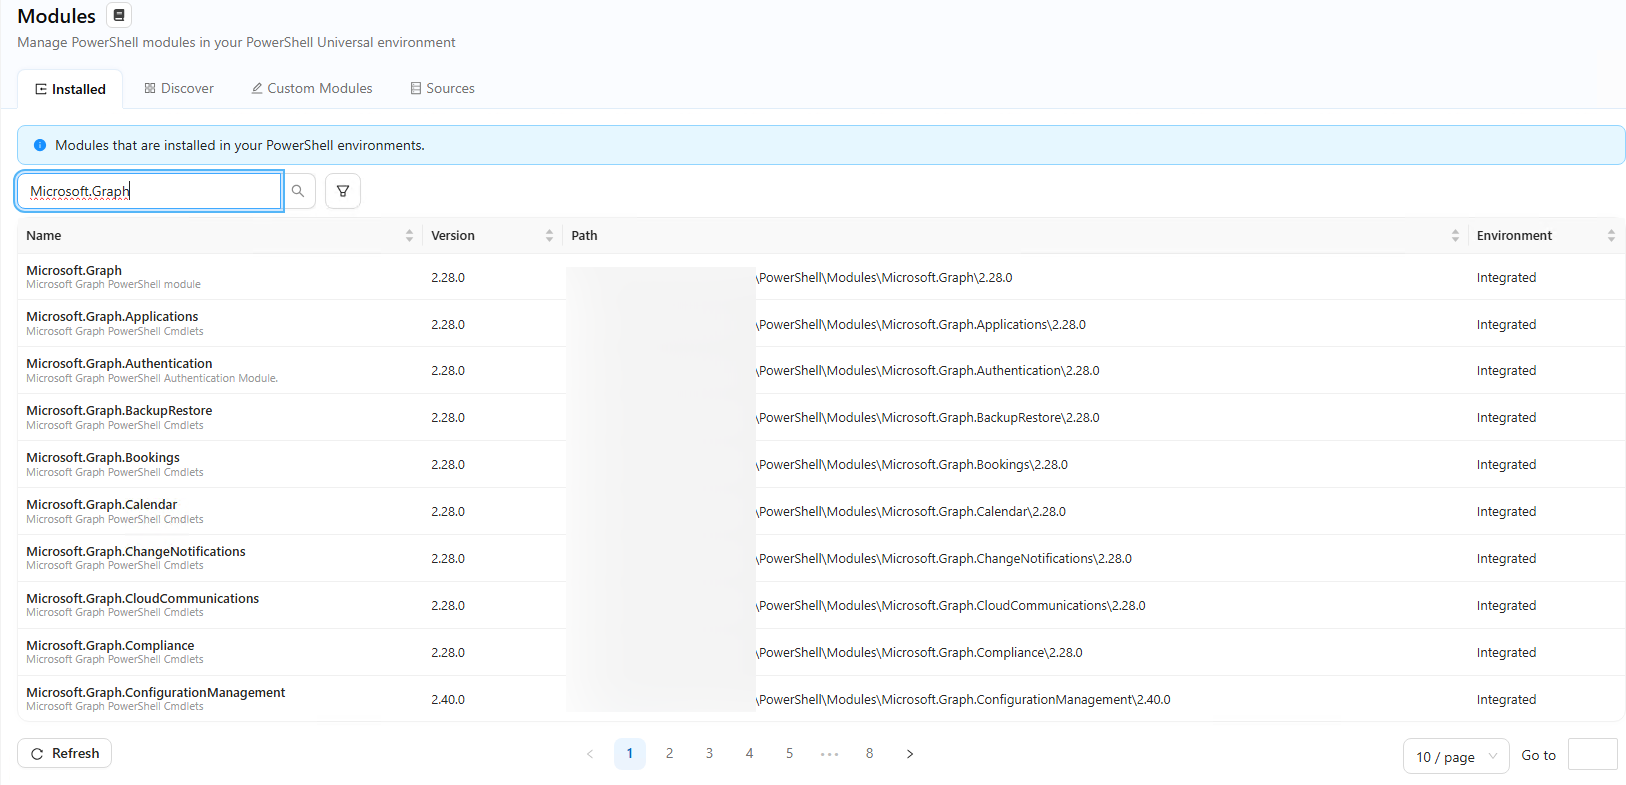Select Microsoft.Graph.ConfigurationManagement module name

(156, 693)
